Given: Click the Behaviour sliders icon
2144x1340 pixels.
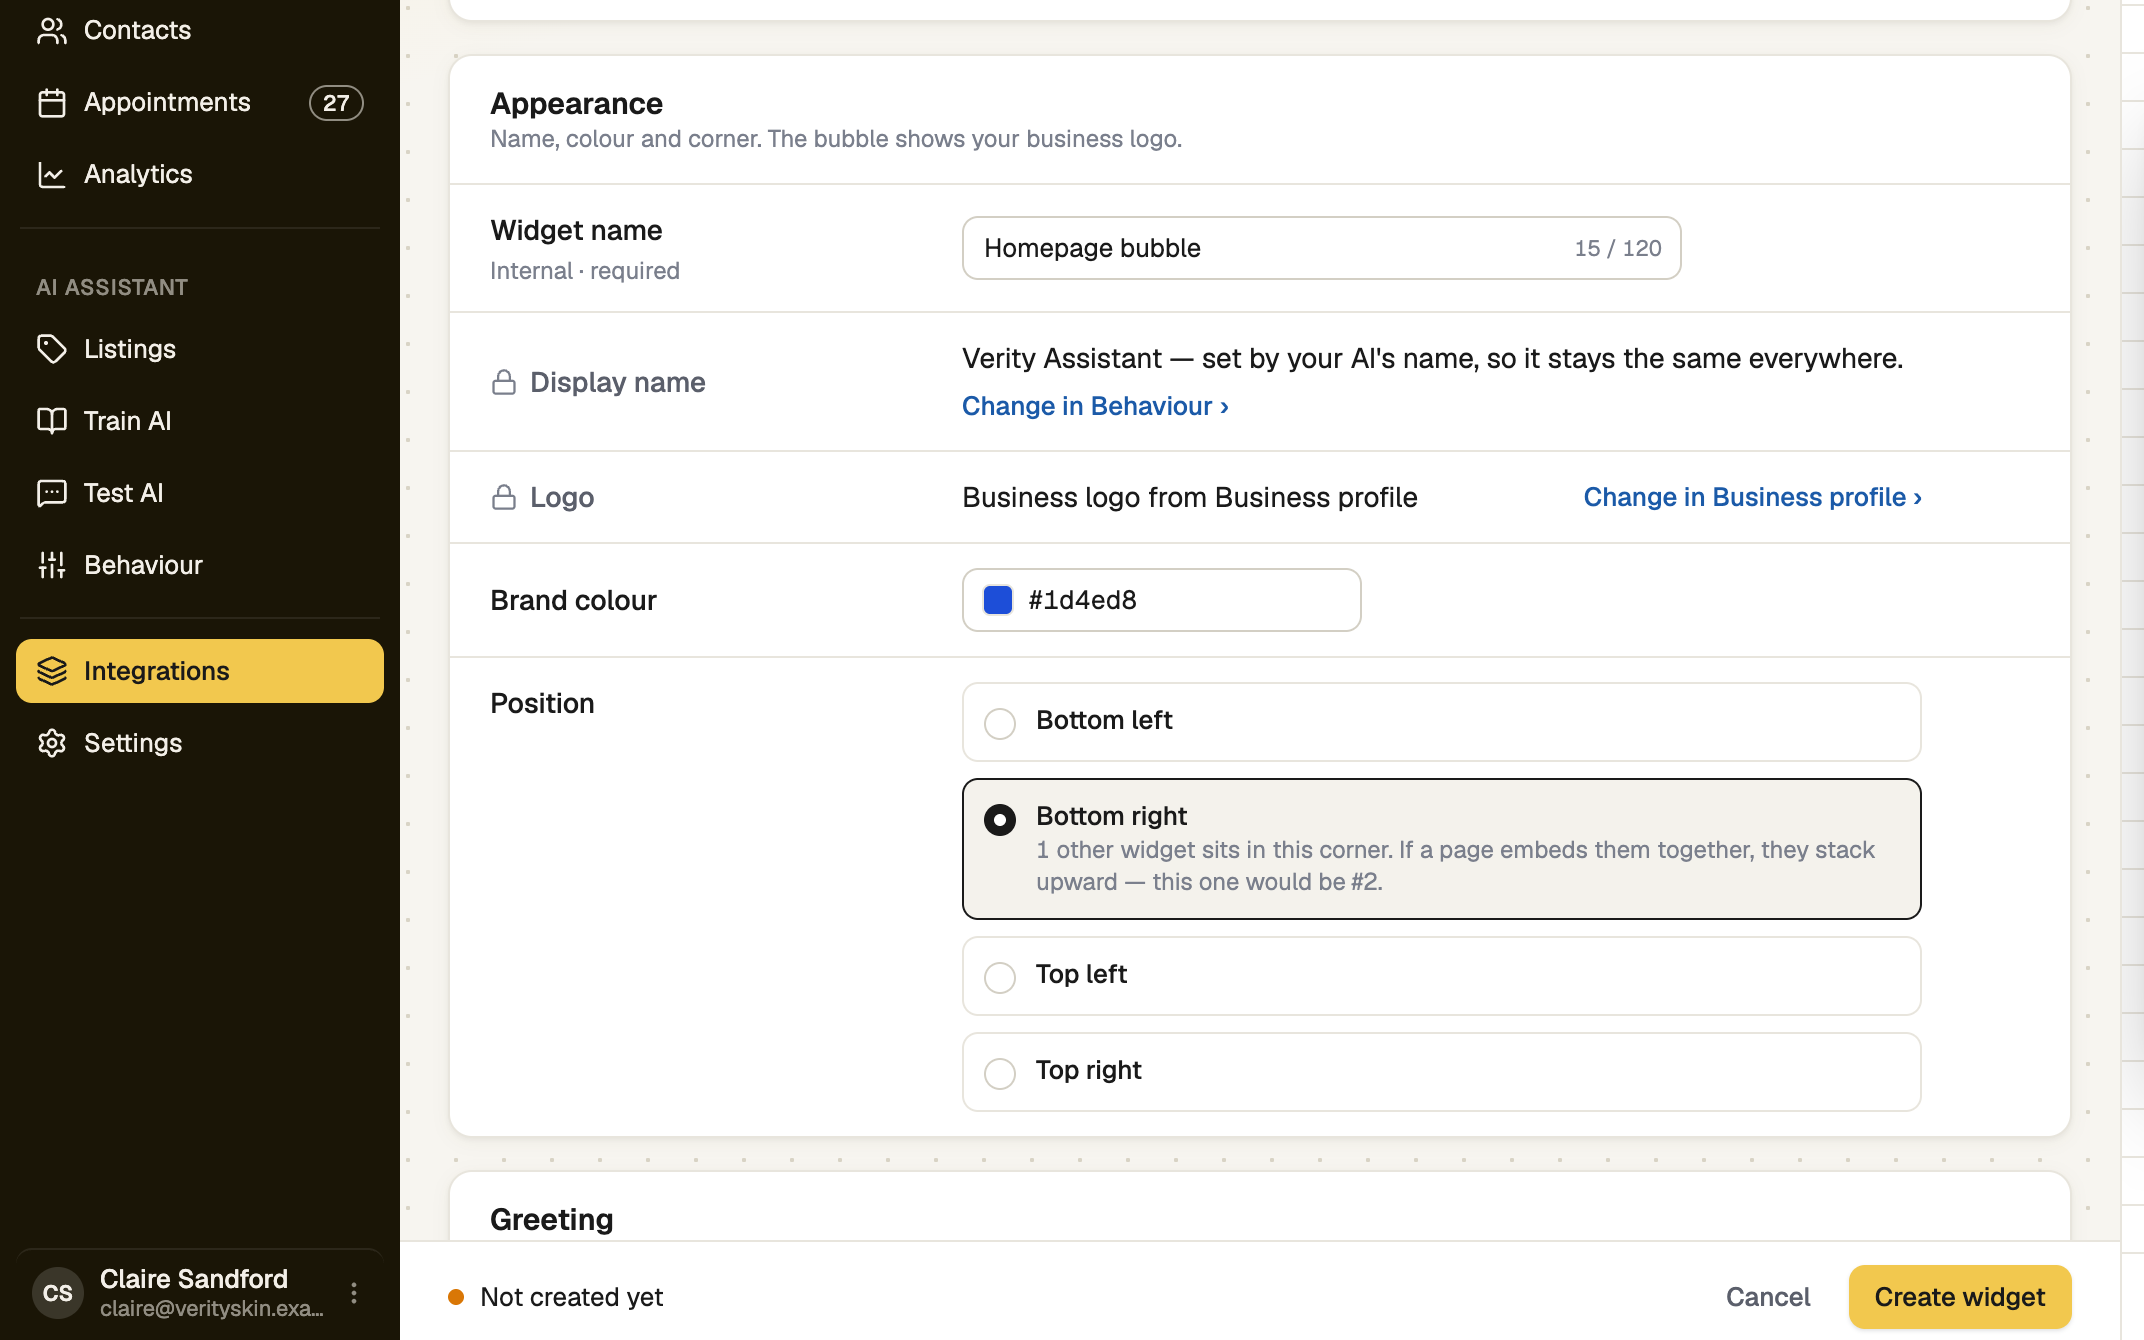Looking at the screenshot, I should 52,565.
